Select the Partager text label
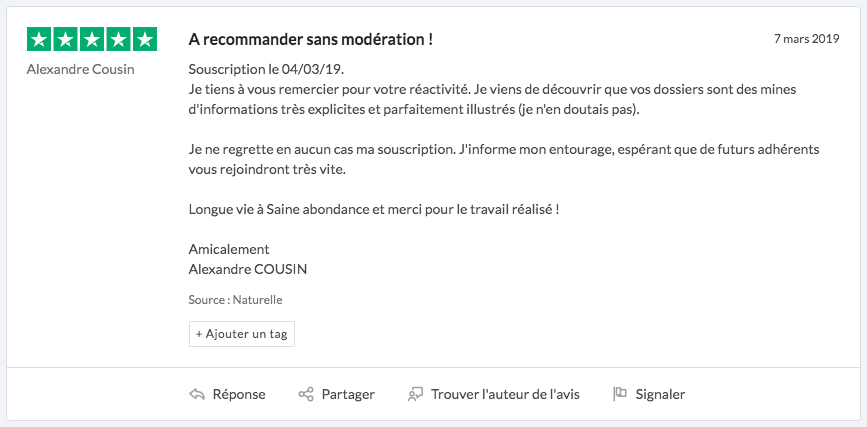The image size is (867, 427). [348, 394]
